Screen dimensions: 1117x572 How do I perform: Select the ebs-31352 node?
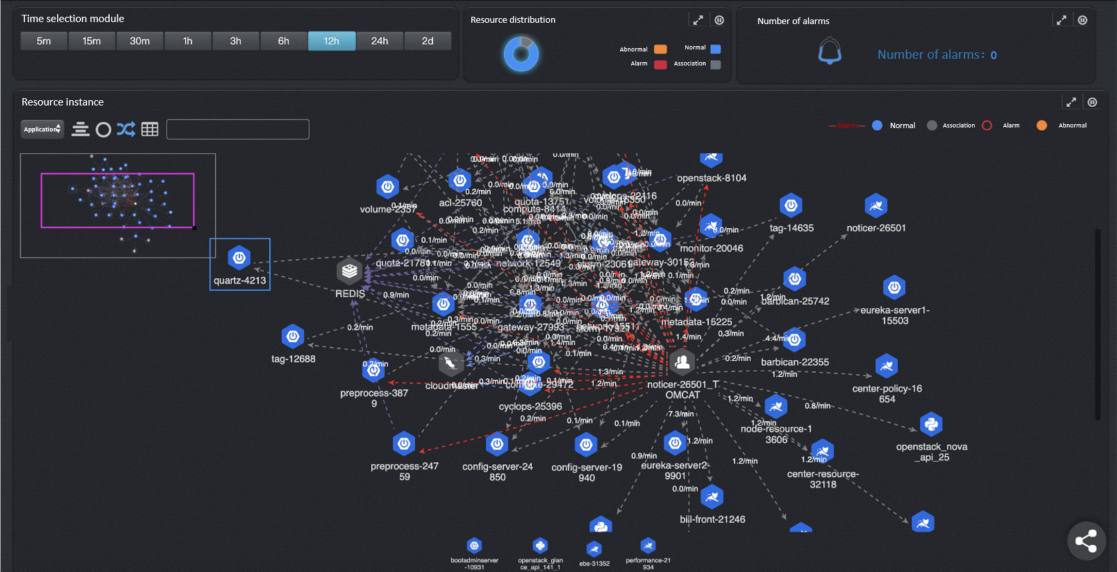pyautogui.click(x=593, y=548)
